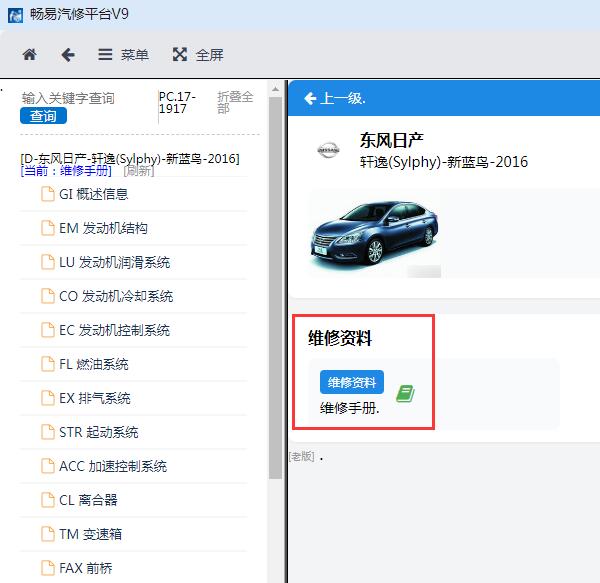The width and height of the screenshot is (600, 583).
Task: Click document icon beside FAX 前桥
Action: click(x=48, y=568)
